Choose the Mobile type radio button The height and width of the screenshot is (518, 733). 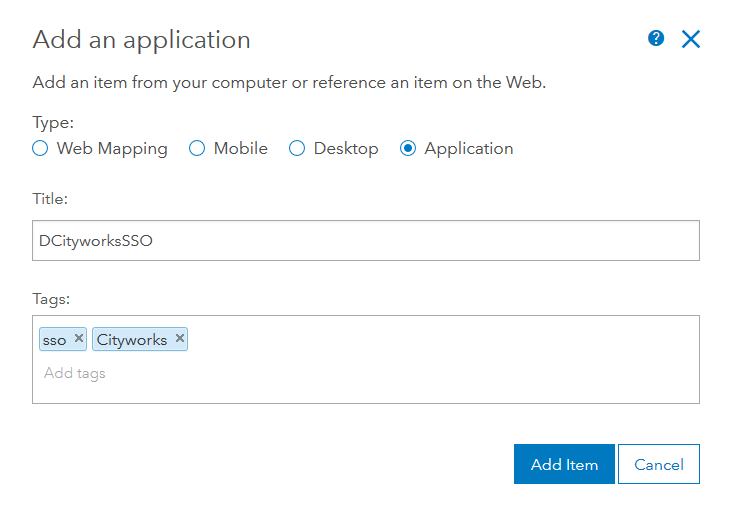tap(197, 148)
